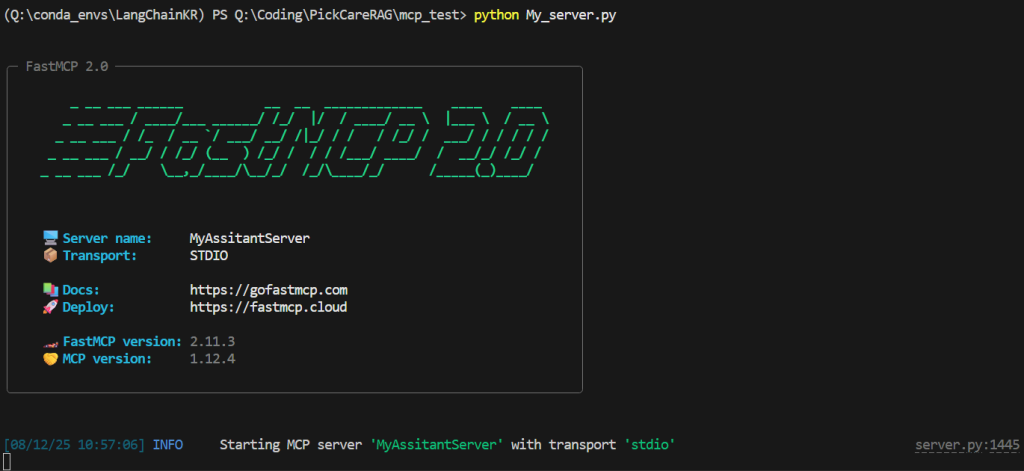The width and height of the screenshot is (1024, 471).
Task: Click the STDIO transport value
Action: (209, 254)
